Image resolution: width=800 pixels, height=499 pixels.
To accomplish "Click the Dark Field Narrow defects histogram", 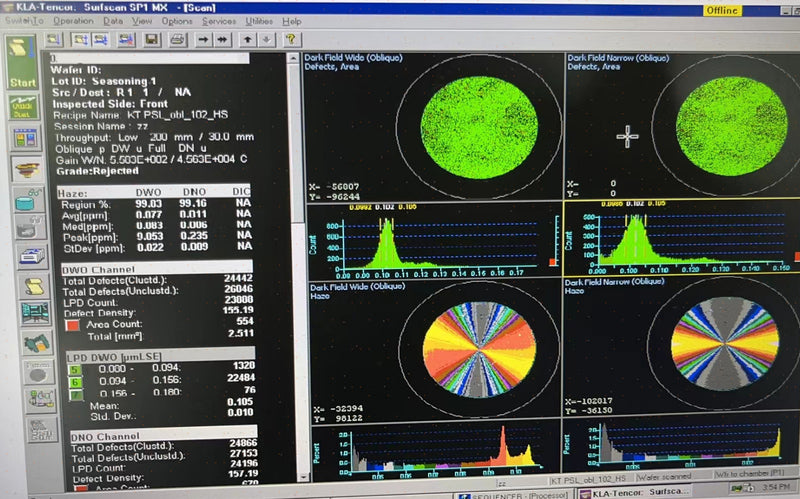I will (x=682, y=237).
